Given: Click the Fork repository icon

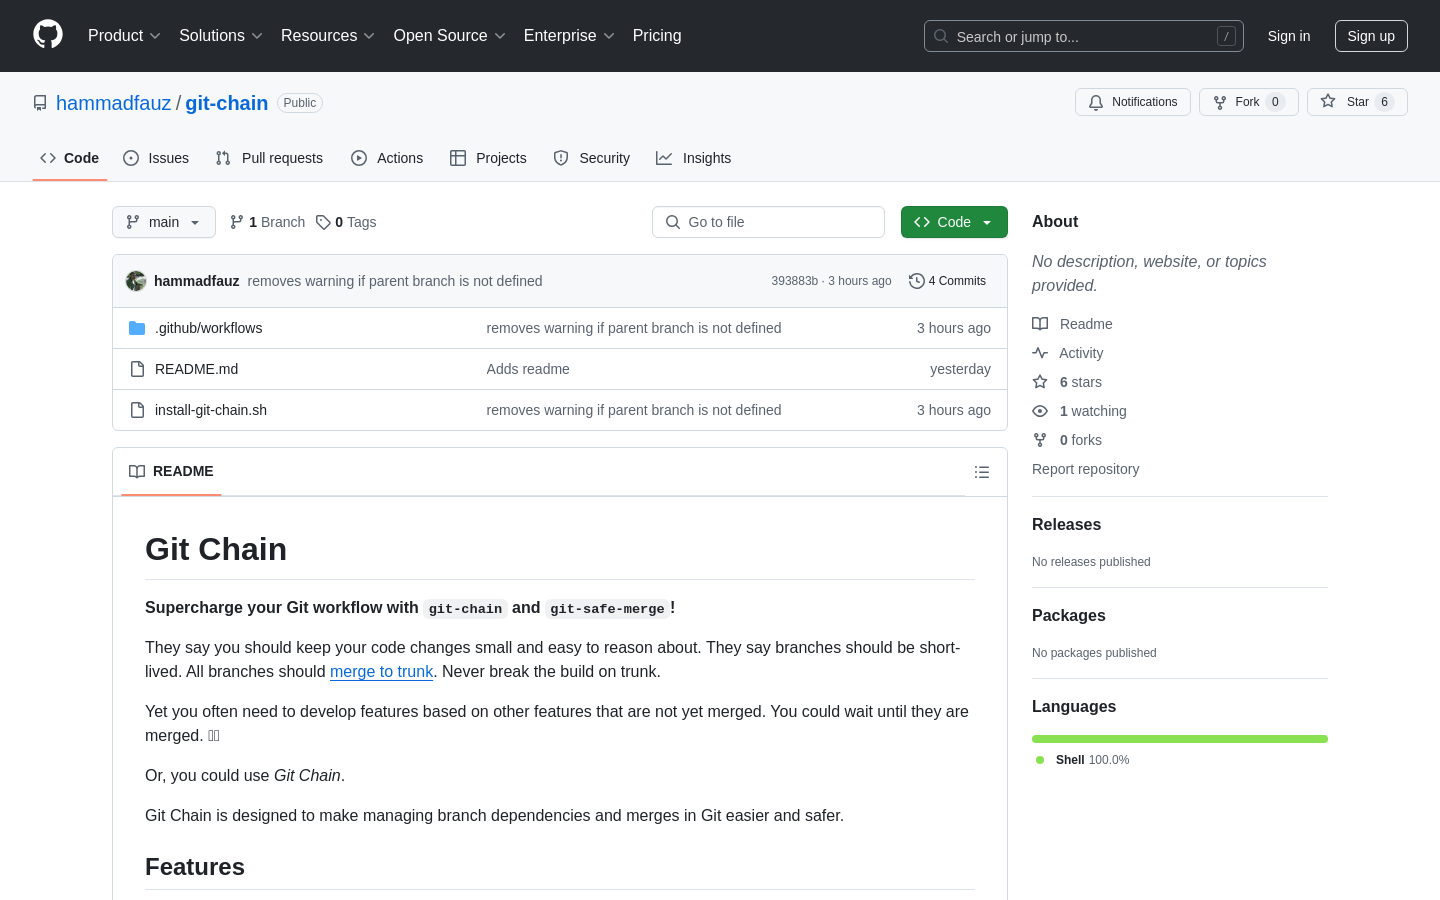Looking at the screenshot, I should (x=1220, y=102).
